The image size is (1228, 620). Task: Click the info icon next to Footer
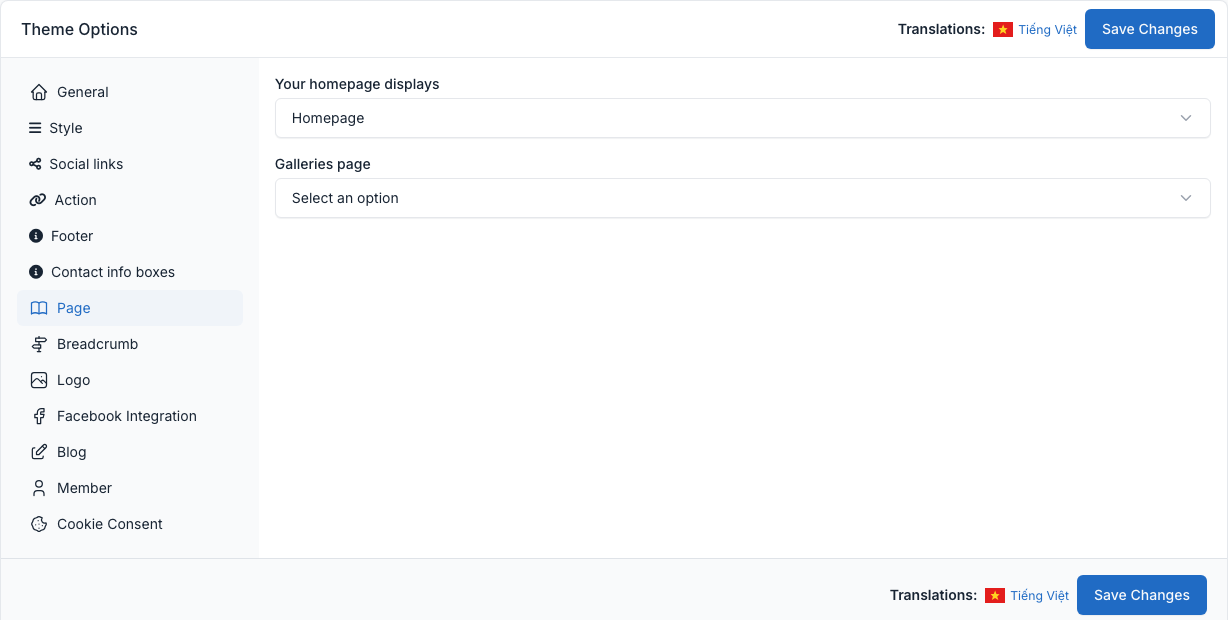click(36, 236)
